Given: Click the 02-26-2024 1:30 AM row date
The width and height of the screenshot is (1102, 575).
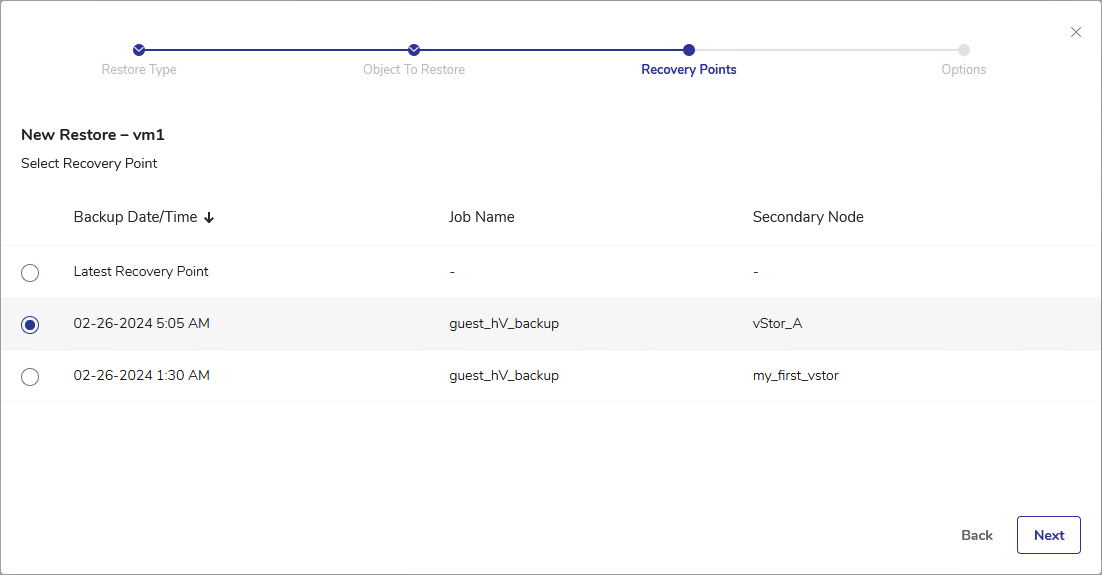Looking at the screenshot, I should [141, 376].
